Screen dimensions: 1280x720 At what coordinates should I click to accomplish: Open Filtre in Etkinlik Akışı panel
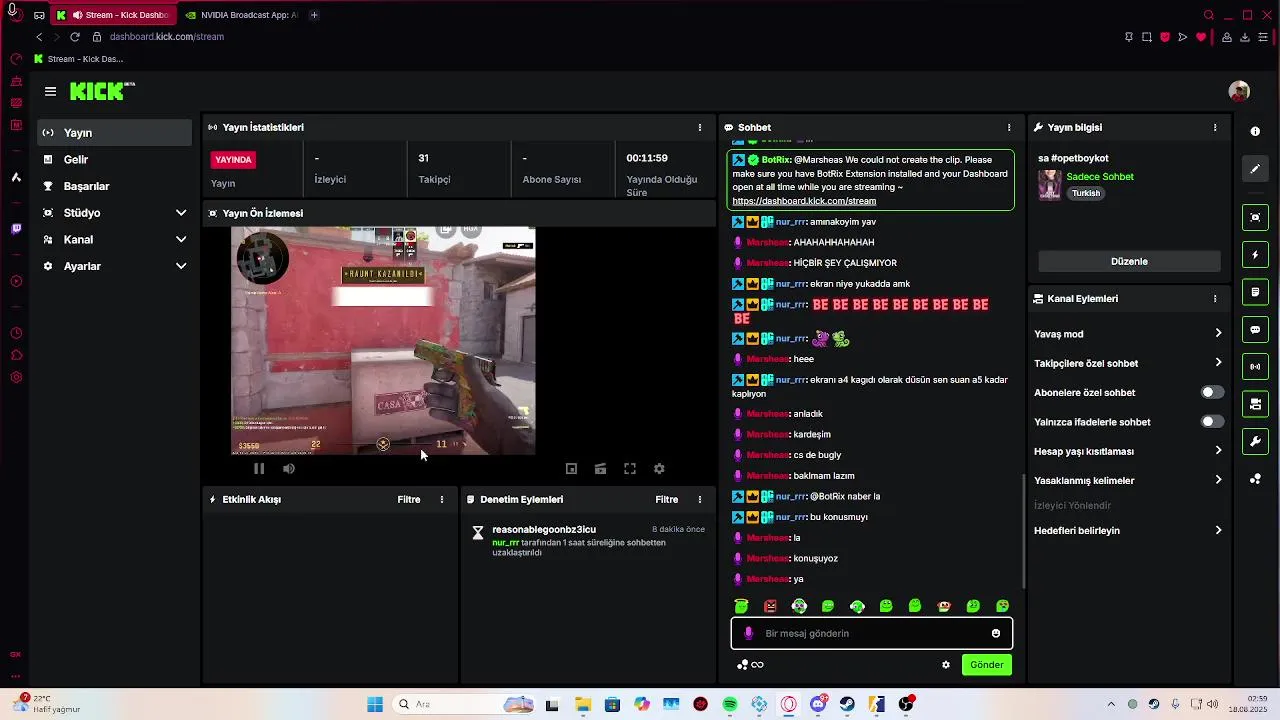click(x=409, y=499)
